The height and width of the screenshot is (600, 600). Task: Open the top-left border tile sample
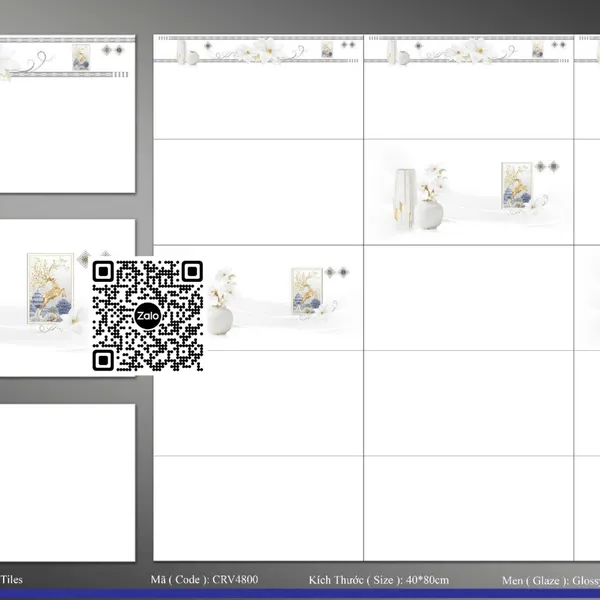point(66,115)
